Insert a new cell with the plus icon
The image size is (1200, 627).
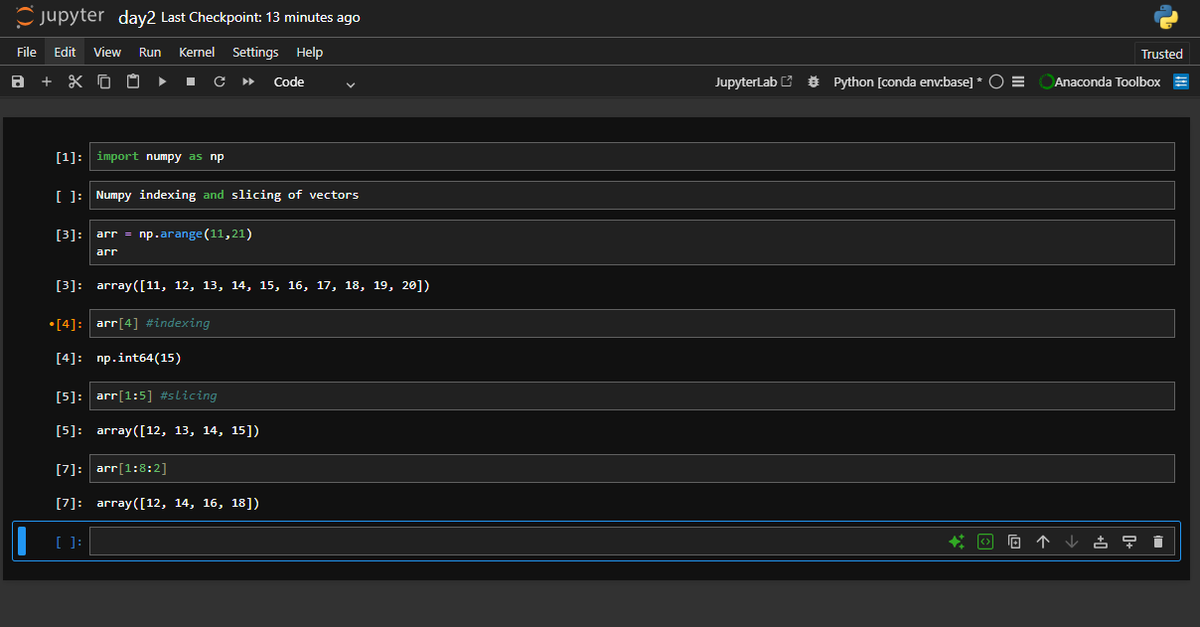tap(46, 82)
